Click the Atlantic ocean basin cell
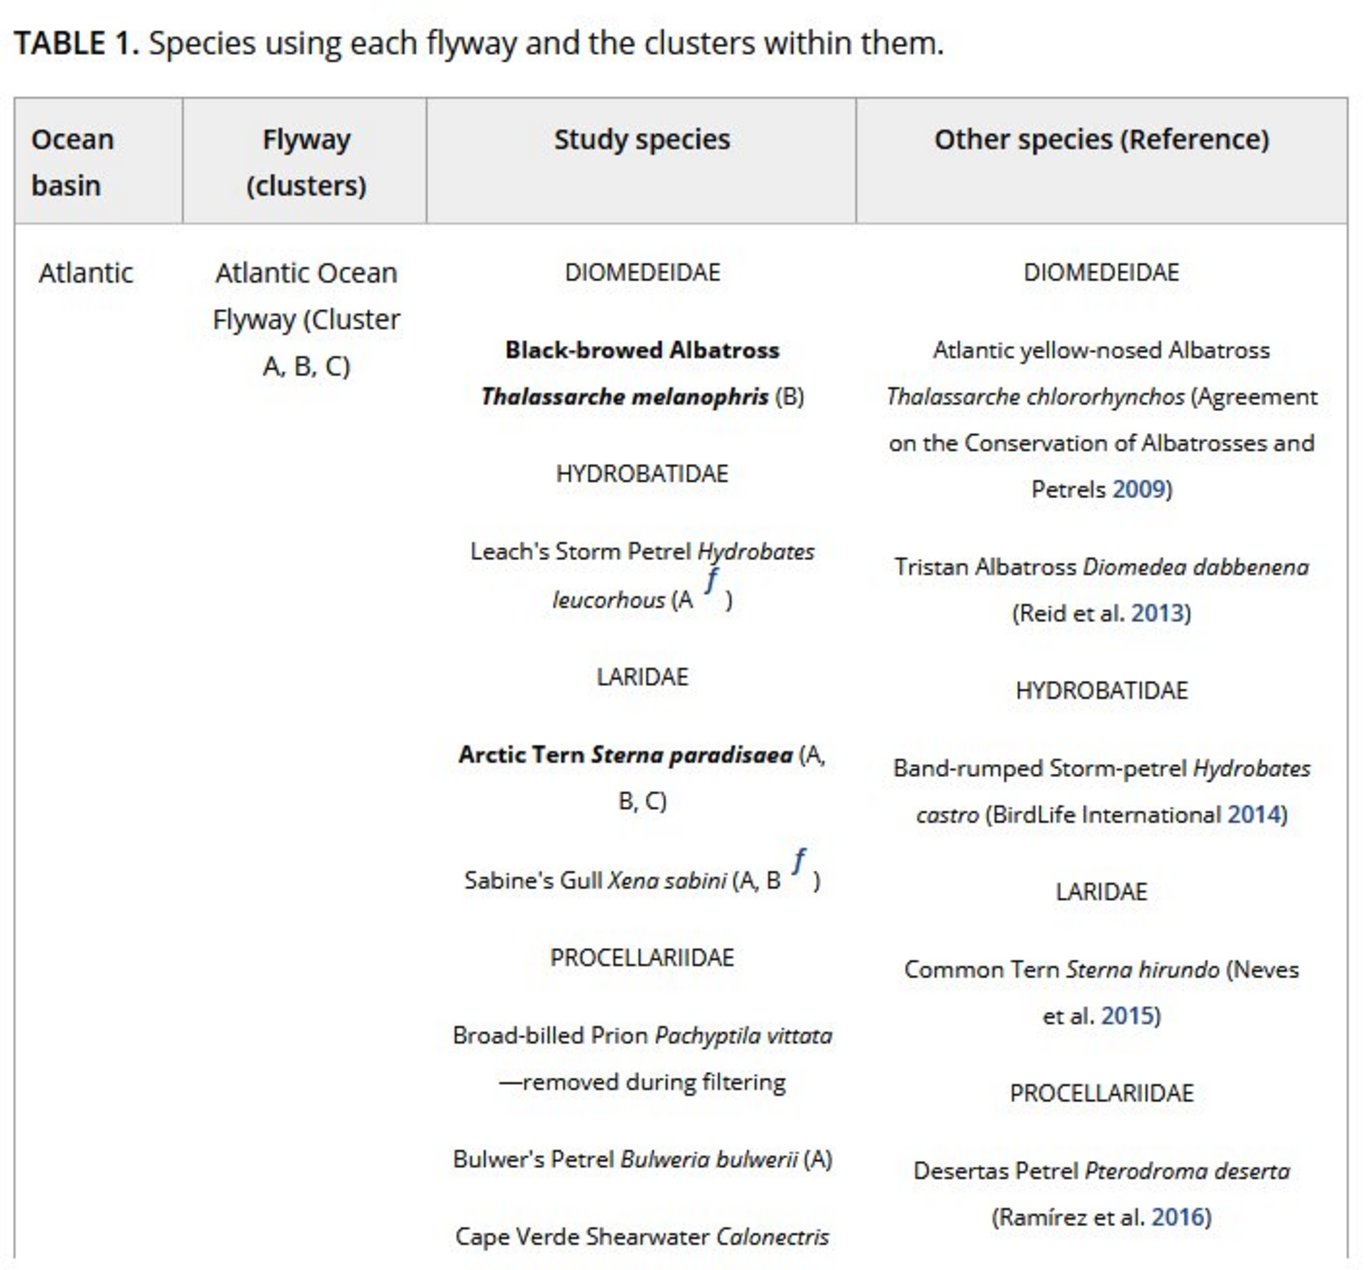Image resolution: width=1370 pixels, height=1270 pixels. pyautogui.click(x=86, y=273)
